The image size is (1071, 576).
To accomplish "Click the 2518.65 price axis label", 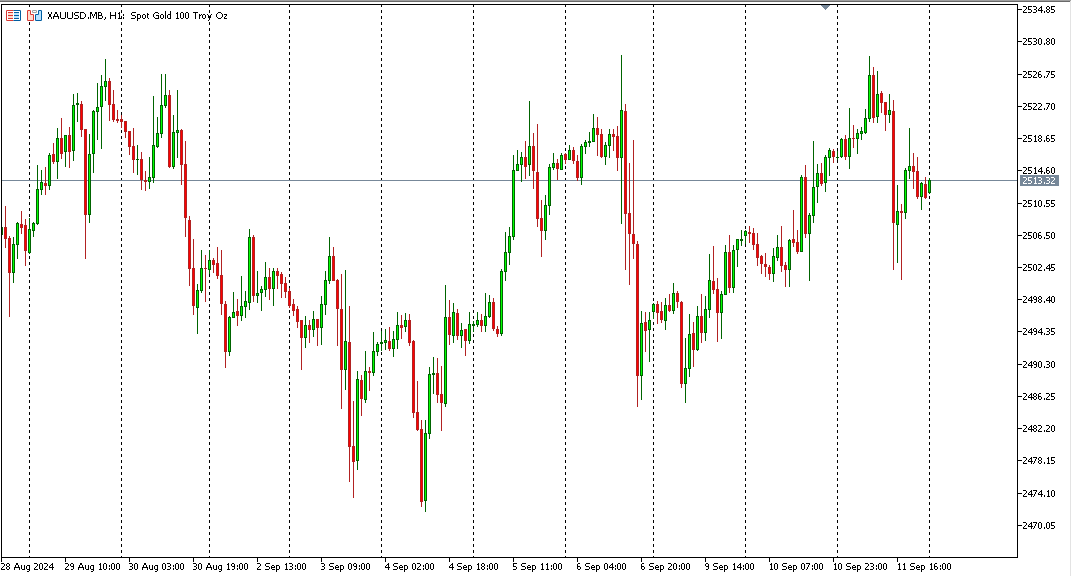I will coord(1038,139).
